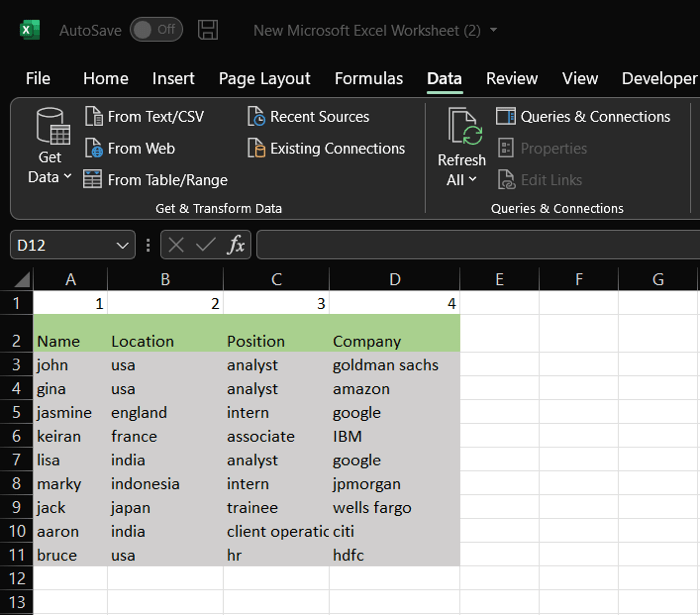Select the cell containing keiran
The image size is (700, 615).
(x=70, y=436)
